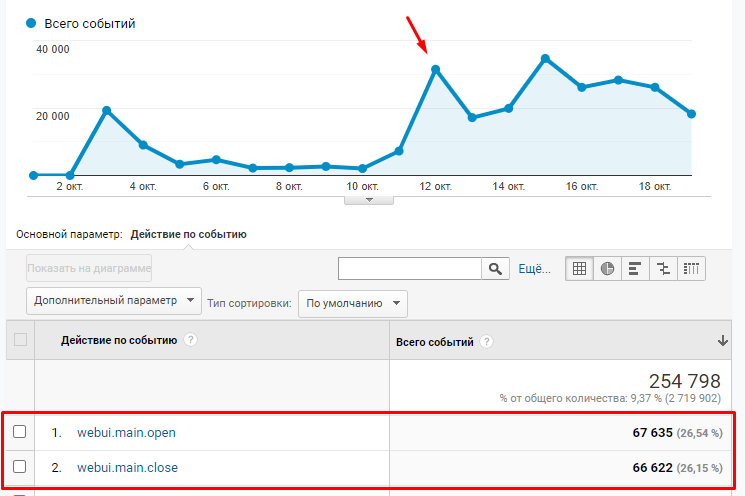
Task: Switch to comparison view icon
Action: (x=663, y=269)
